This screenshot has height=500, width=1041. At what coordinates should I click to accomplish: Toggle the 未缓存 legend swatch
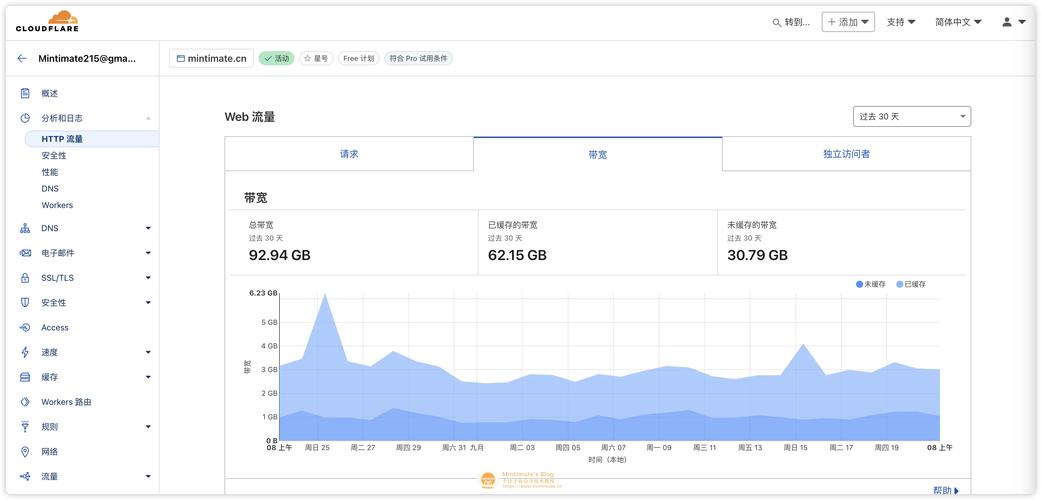[859, 284]
